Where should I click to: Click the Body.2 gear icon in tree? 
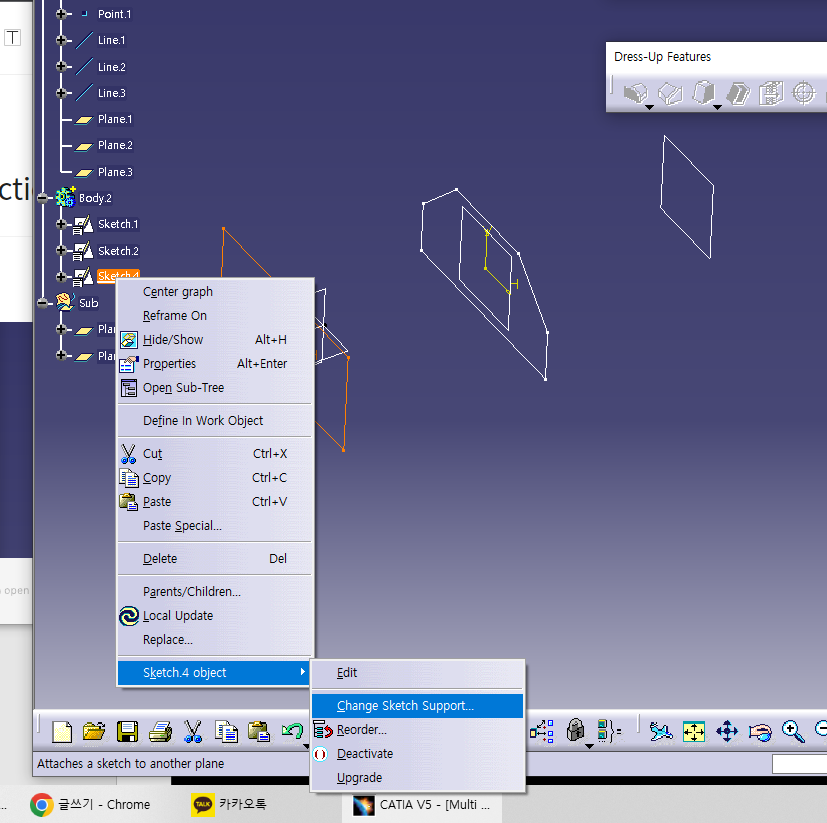(x=65, y=197)
